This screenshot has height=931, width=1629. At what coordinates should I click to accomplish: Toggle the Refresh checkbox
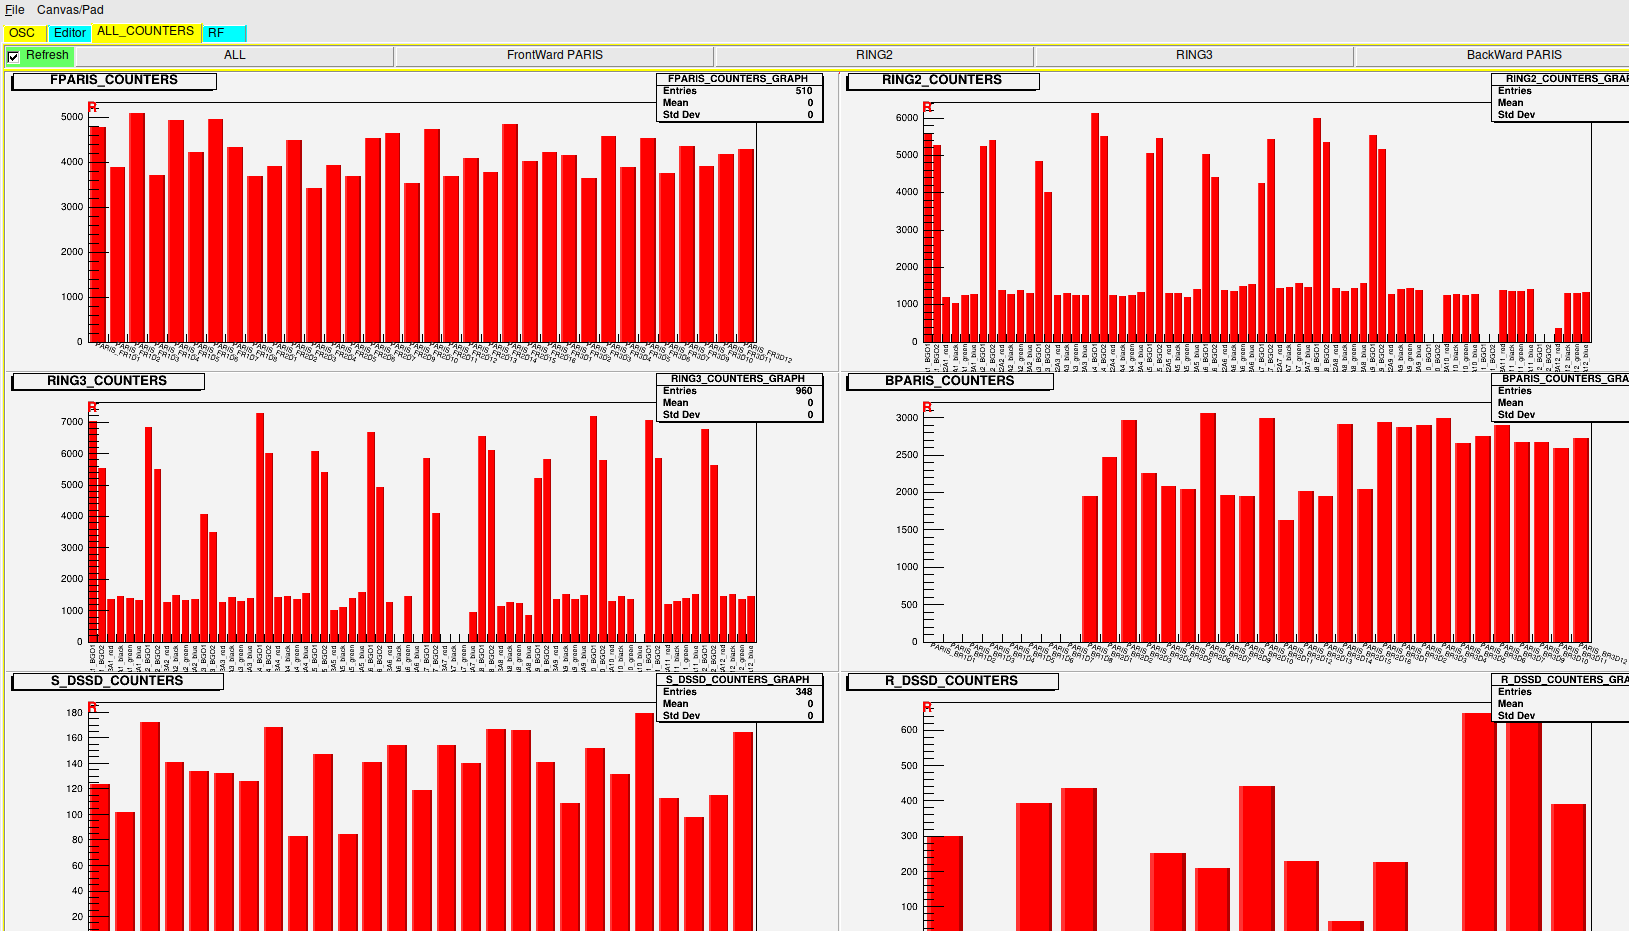(14, 57)
